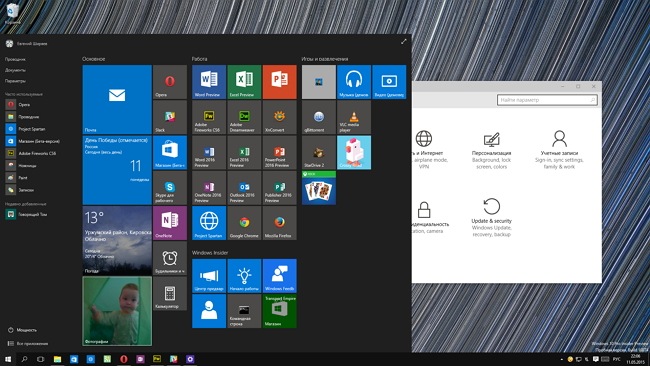650x366 pixels.
Task: Open Персонализация in the Settings window
Action: [x=491, y=150]
